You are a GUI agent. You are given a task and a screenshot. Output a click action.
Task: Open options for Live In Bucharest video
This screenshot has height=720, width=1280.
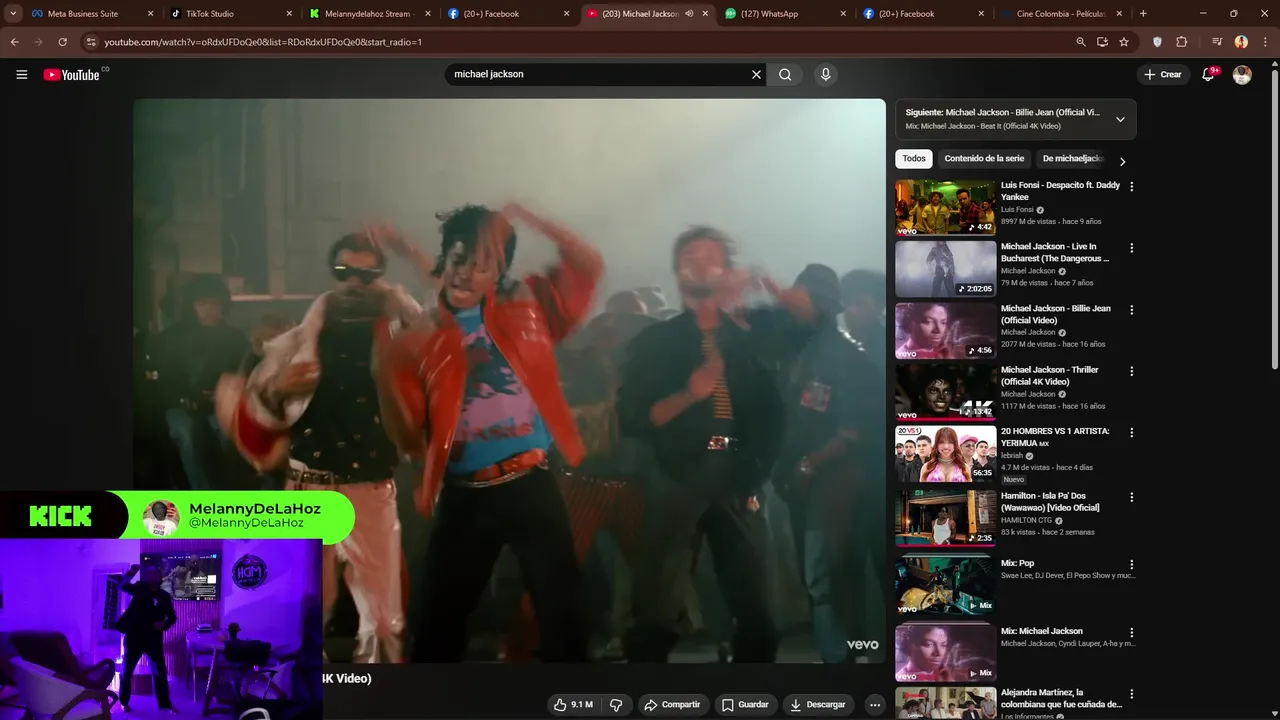point(1132,248)
